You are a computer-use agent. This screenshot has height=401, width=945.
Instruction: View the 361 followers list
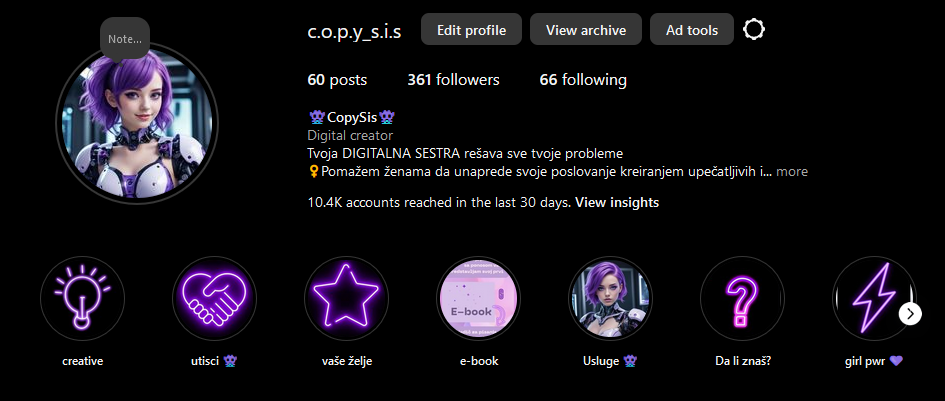point(453,80)
